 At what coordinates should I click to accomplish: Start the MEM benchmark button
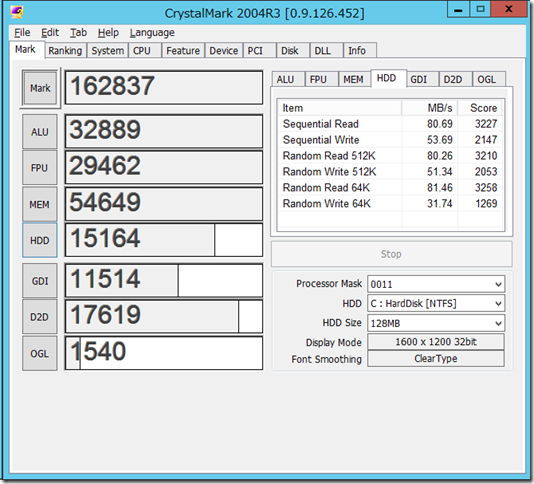point(40,204)
